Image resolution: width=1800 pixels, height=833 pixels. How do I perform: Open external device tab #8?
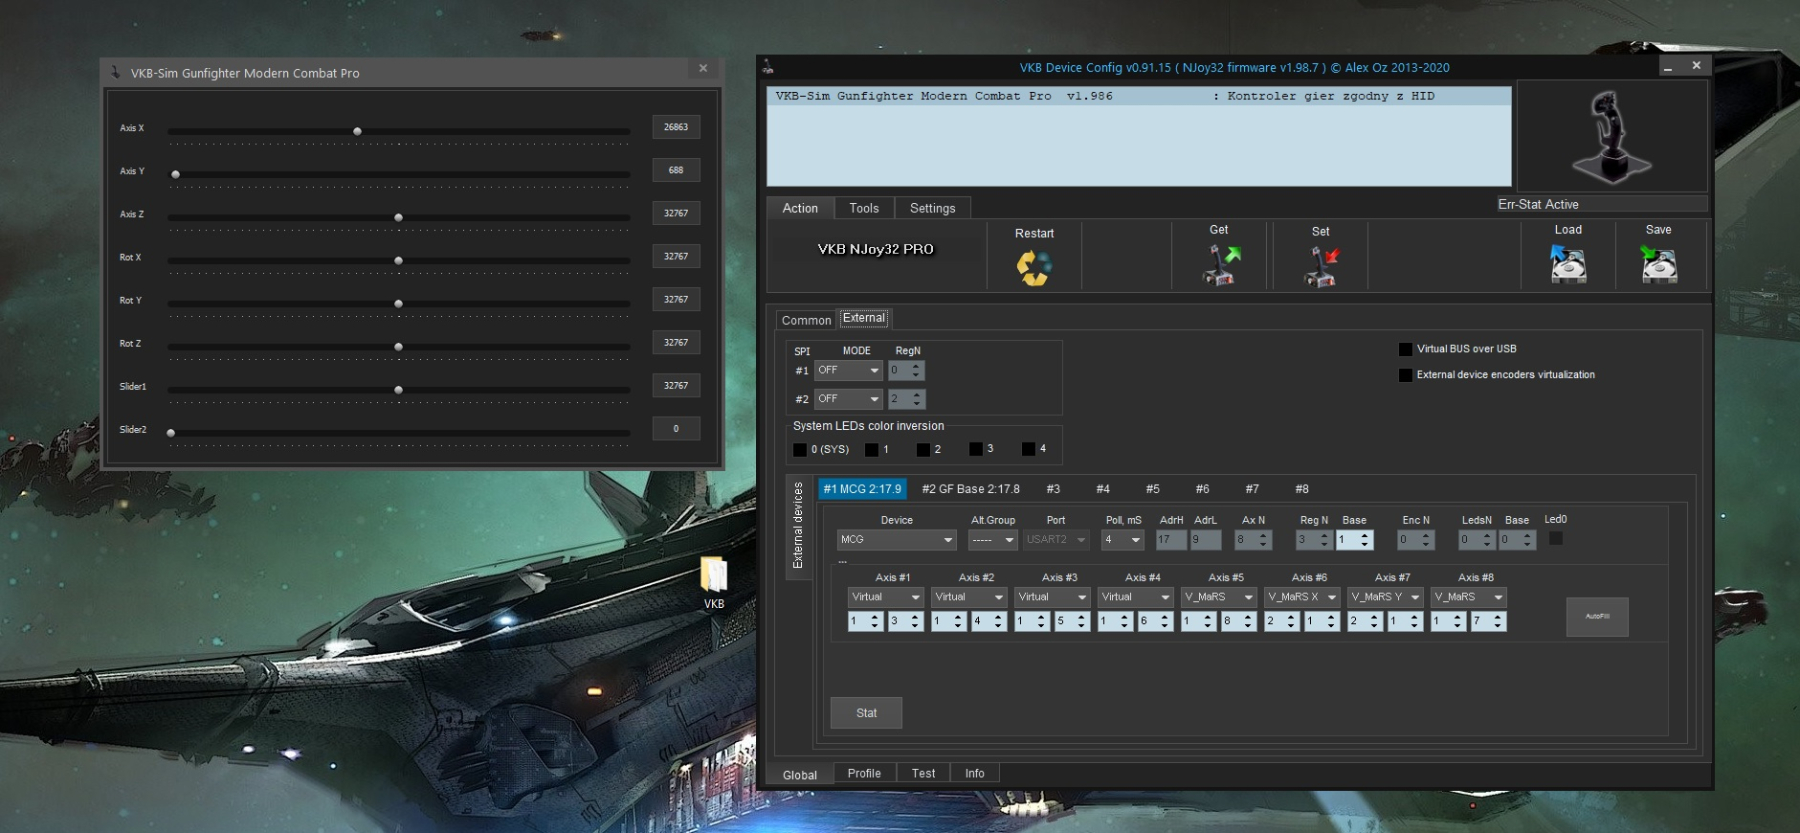[x=1302, y=489]
